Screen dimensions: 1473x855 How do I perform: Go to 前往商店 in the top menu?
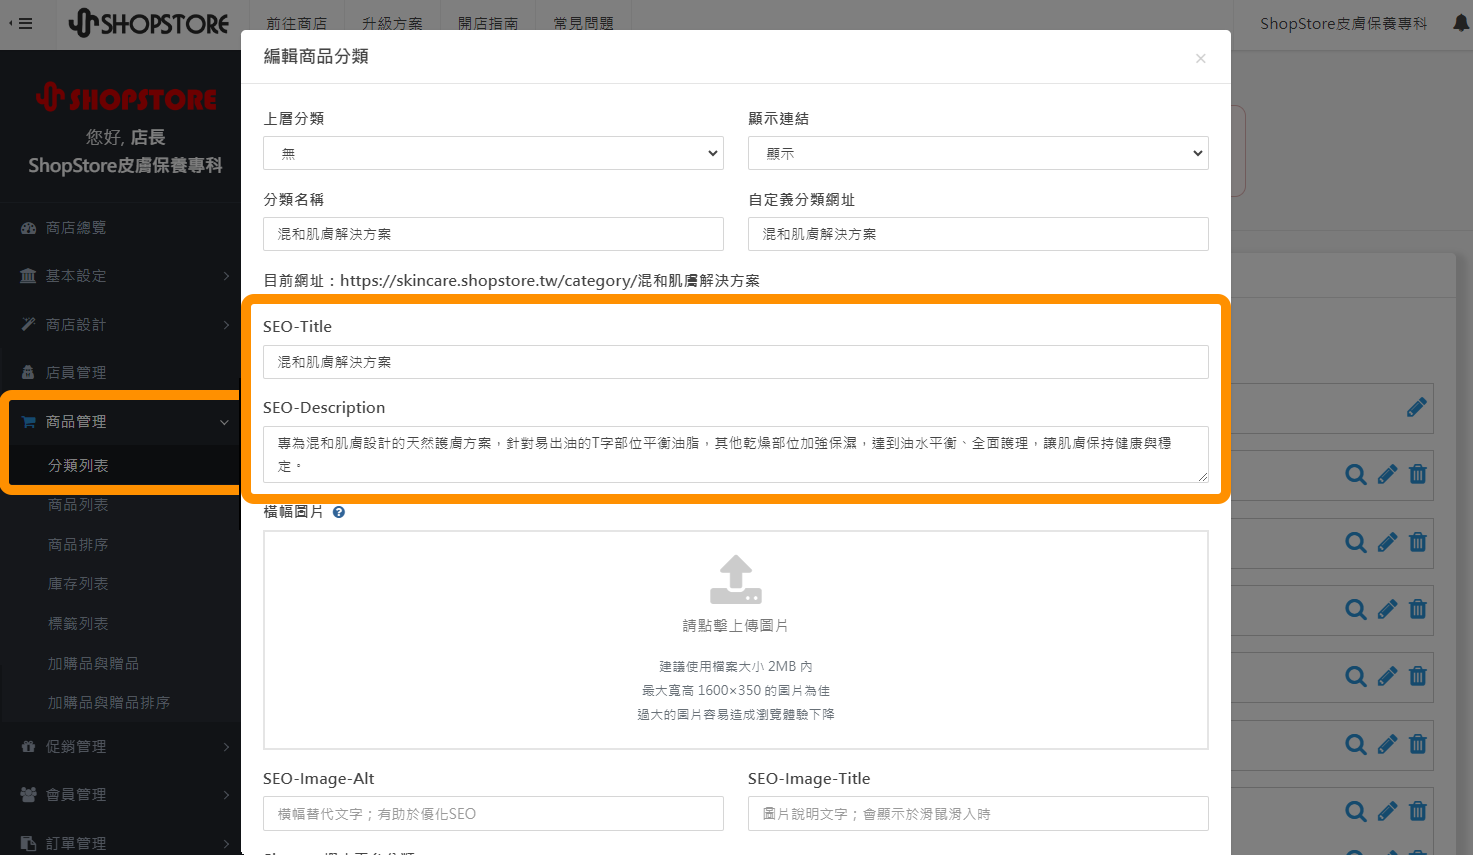click(297, 24)
